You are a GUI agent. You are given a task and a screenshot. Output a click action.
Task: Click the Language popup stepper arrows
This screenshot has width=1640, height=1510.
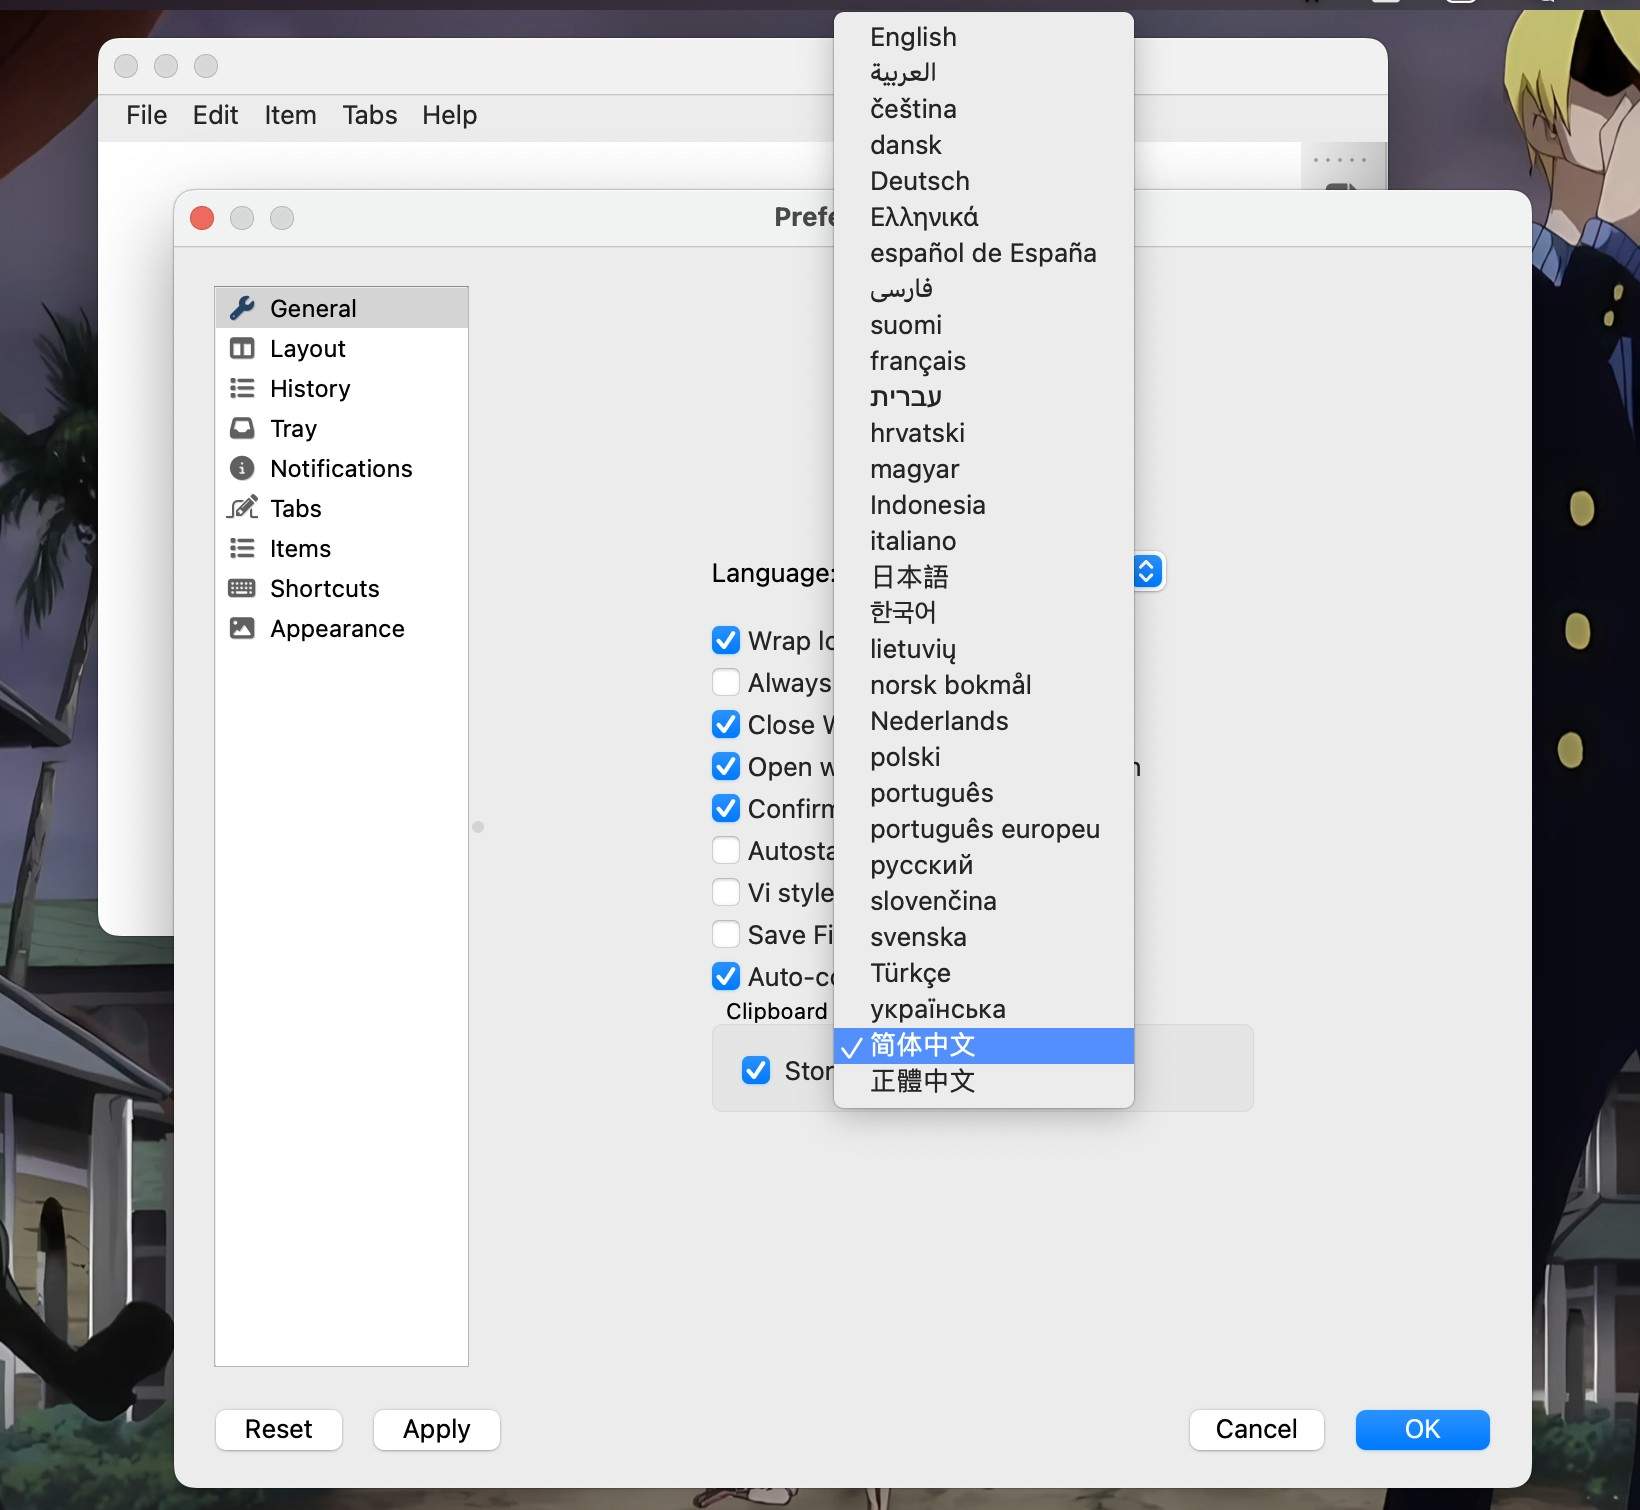[x=1147, y=571]
